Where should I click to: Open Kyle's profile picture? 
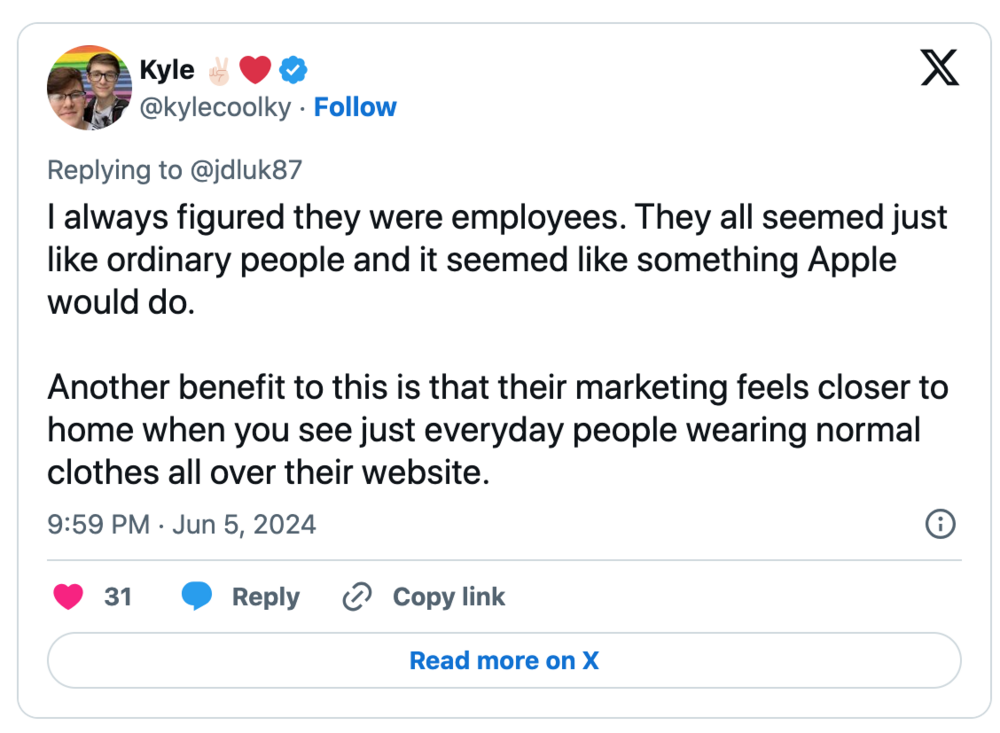(x=89, y=88)
